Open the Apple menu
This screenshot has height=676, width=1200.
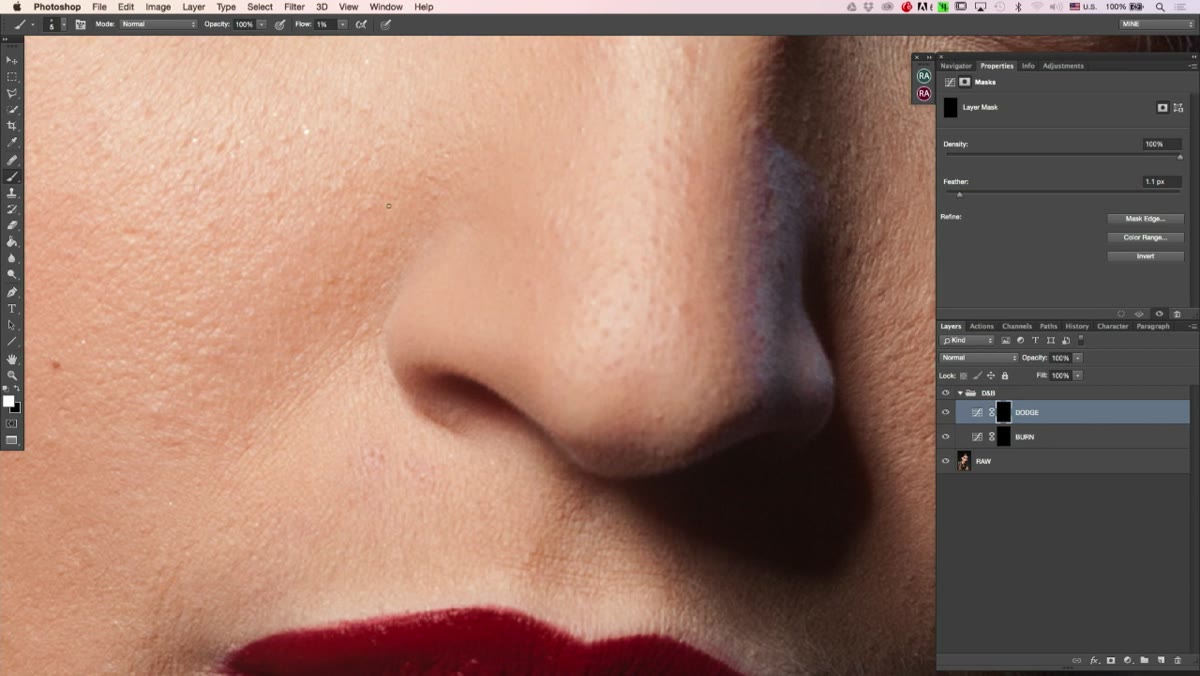click(16, 7)
